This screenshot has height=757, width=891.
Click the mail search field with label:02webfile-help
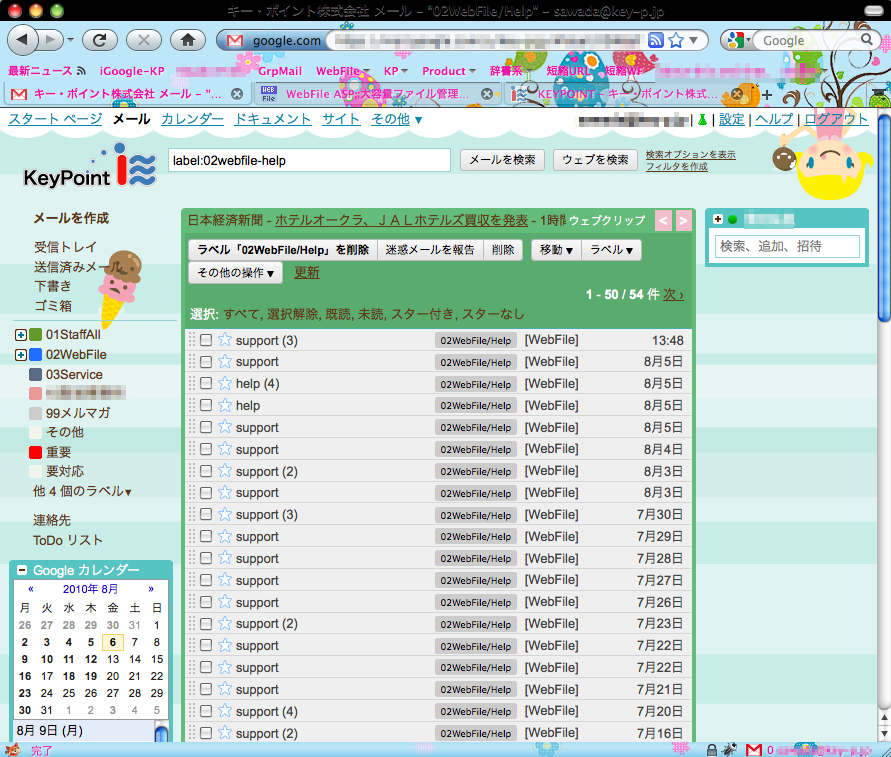pyautogui.click(x=310, y=160)
